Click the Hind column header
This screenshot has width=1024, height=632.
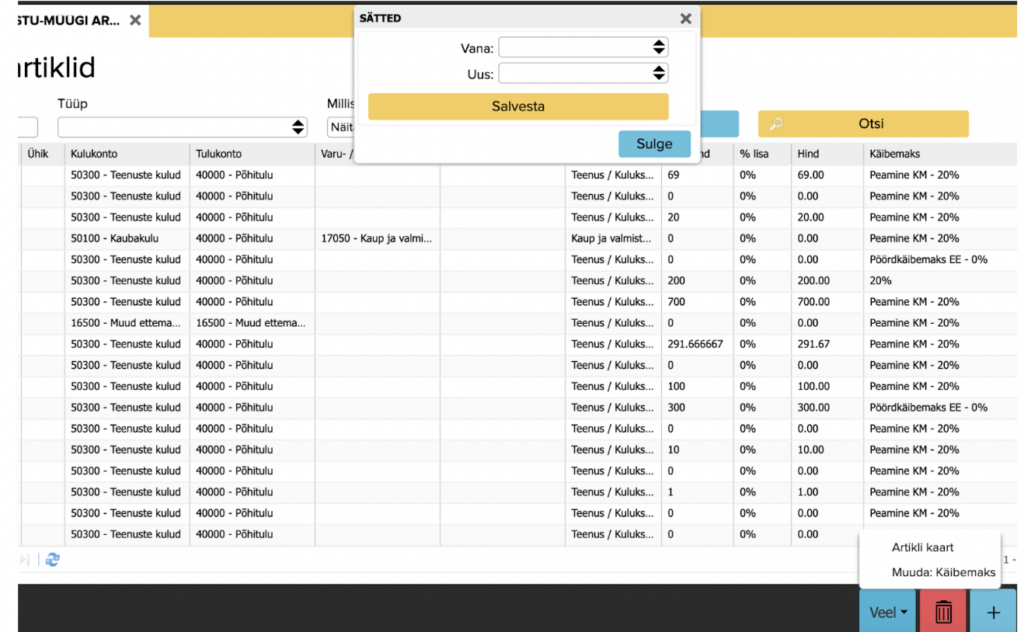(826, 154)
